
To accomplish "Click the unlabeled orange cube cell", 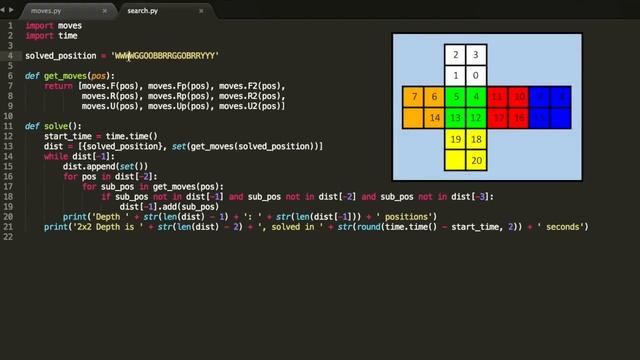I will [413, 118].
